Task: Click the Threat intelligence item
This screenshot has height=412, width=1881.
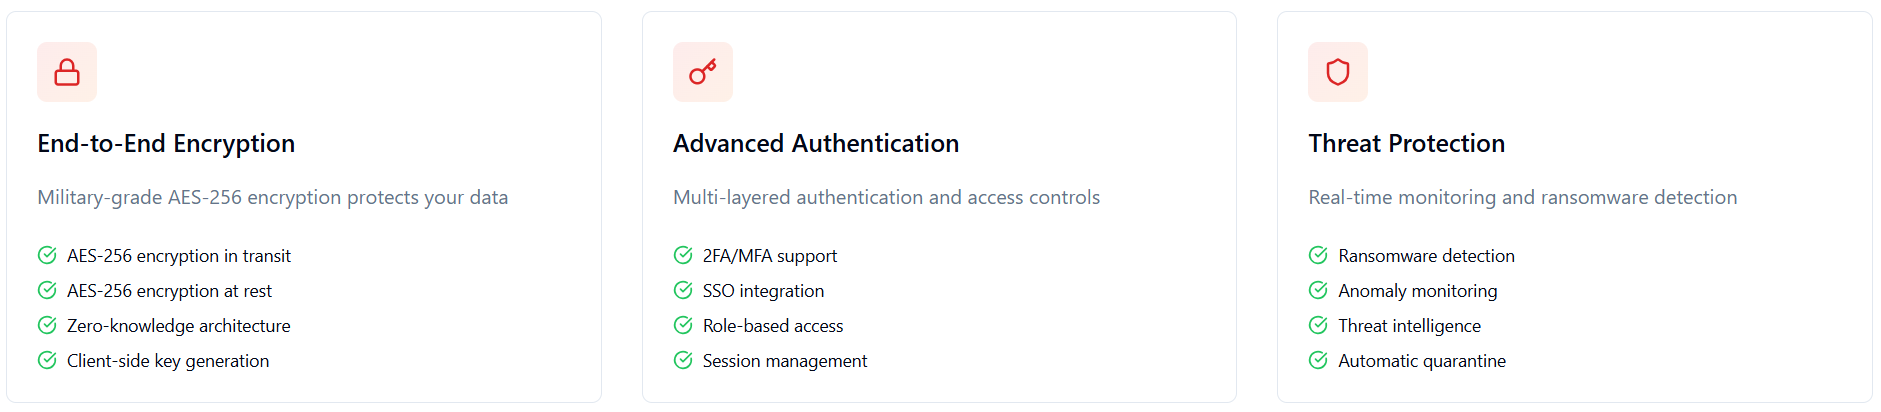Action: click(1409, 326)
